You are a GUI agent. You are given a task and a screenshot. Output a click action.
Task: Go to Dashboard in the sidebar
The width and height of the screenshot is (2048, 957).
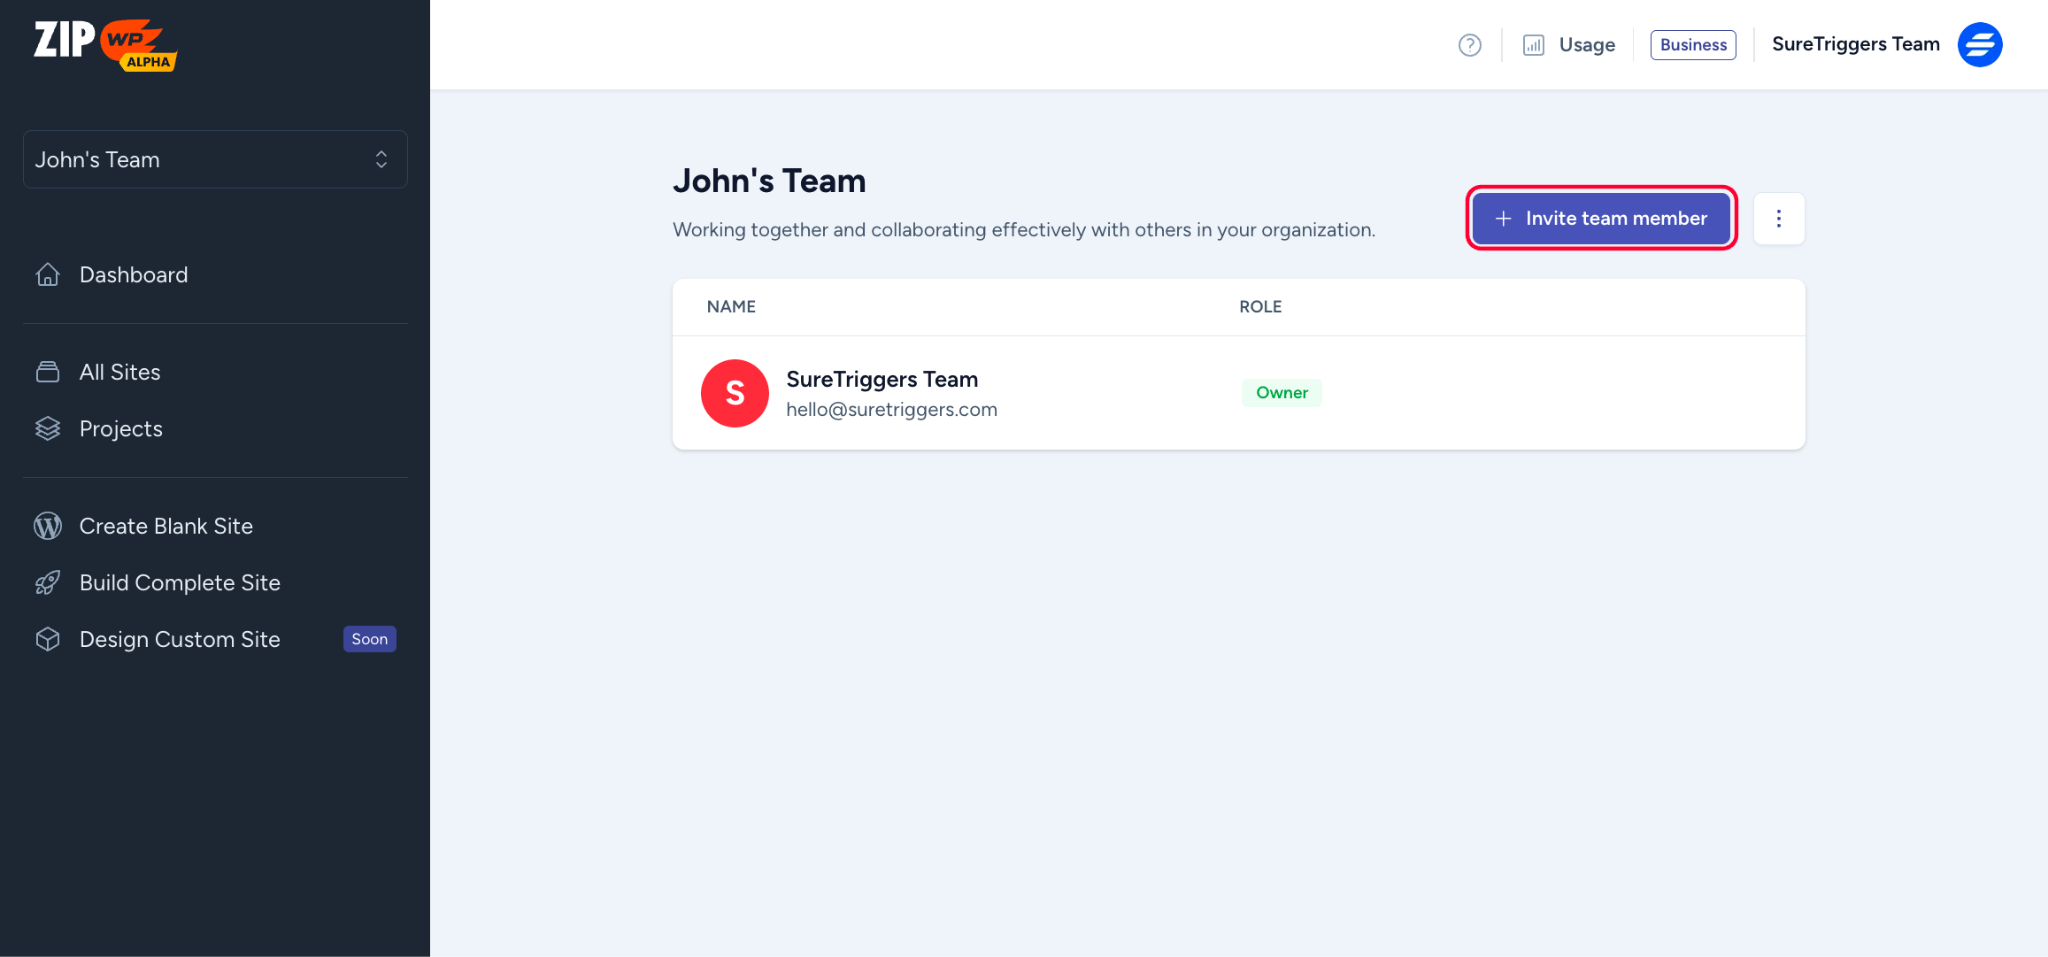click(133, 275)
